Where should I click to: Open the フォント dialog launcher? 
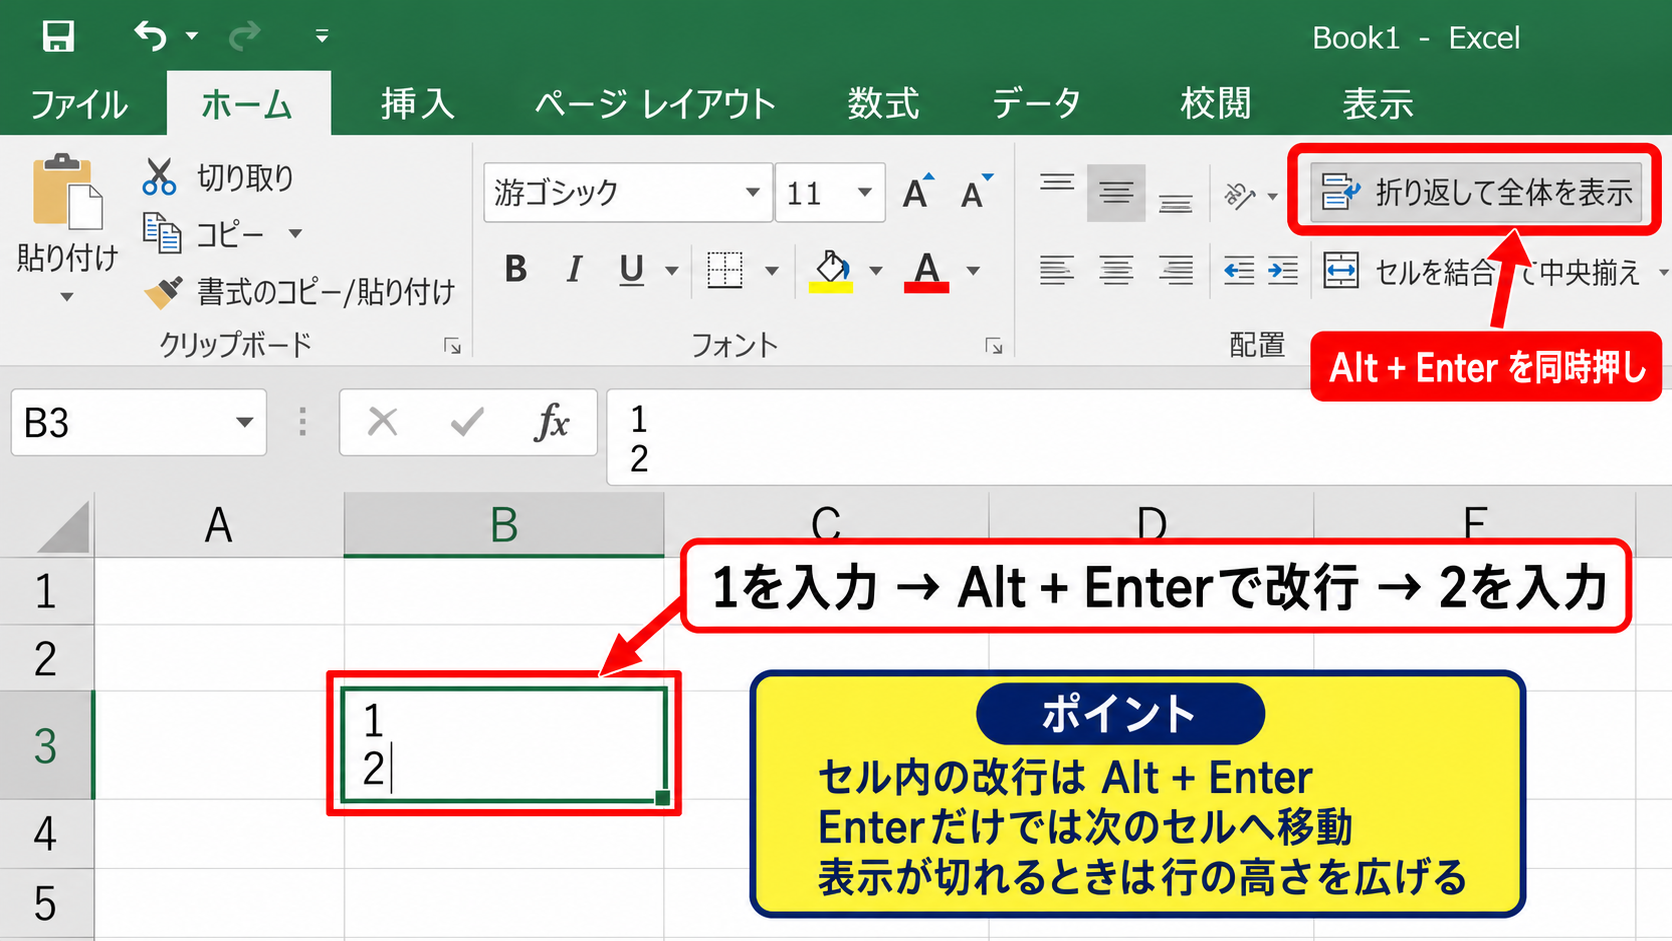click(x=993, y=346)
